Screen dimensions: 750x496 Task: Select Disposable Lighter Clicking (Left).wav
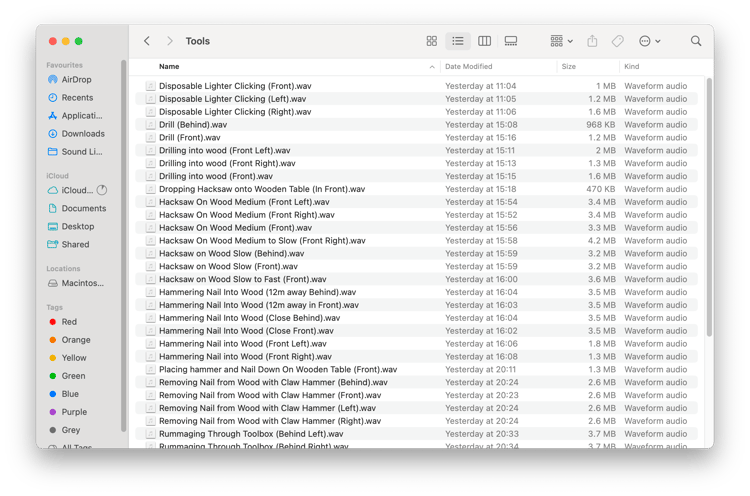click(x=416, y=99)
